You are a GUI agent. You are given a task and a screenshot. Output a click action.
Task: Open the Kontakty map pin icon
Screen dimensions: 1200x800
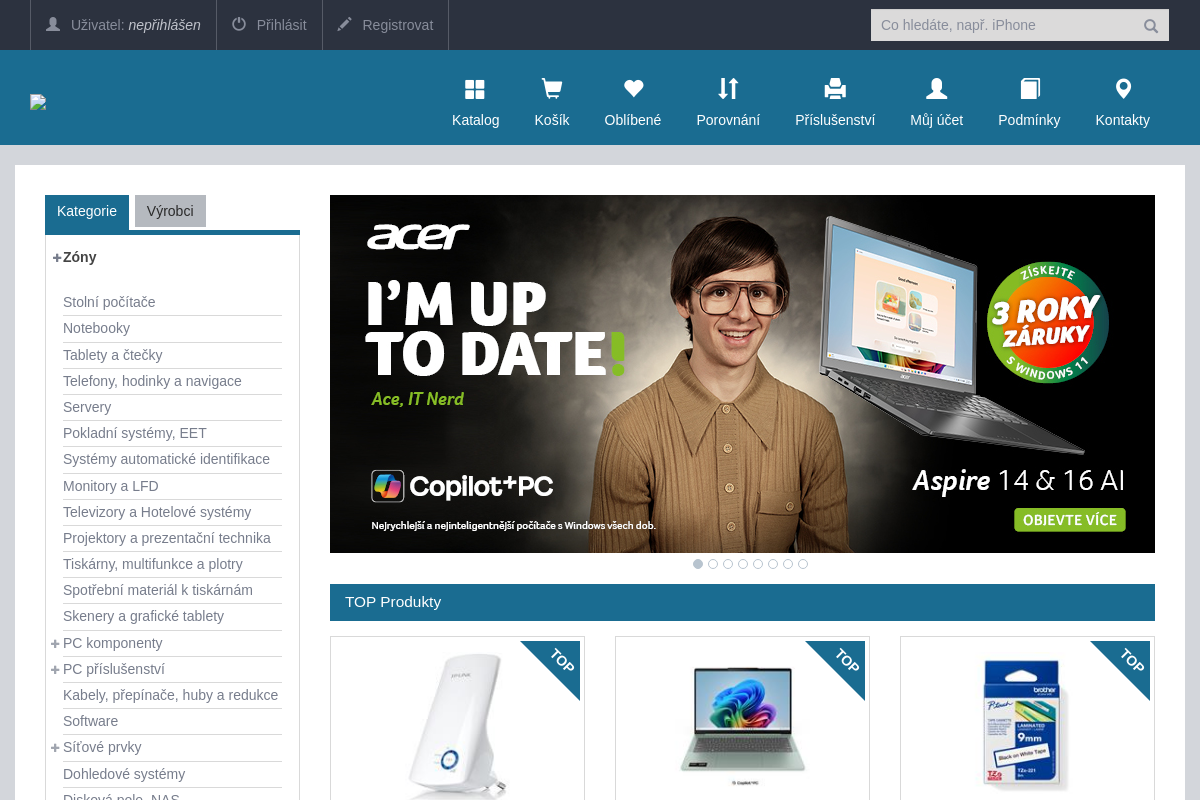point(1123,89)
